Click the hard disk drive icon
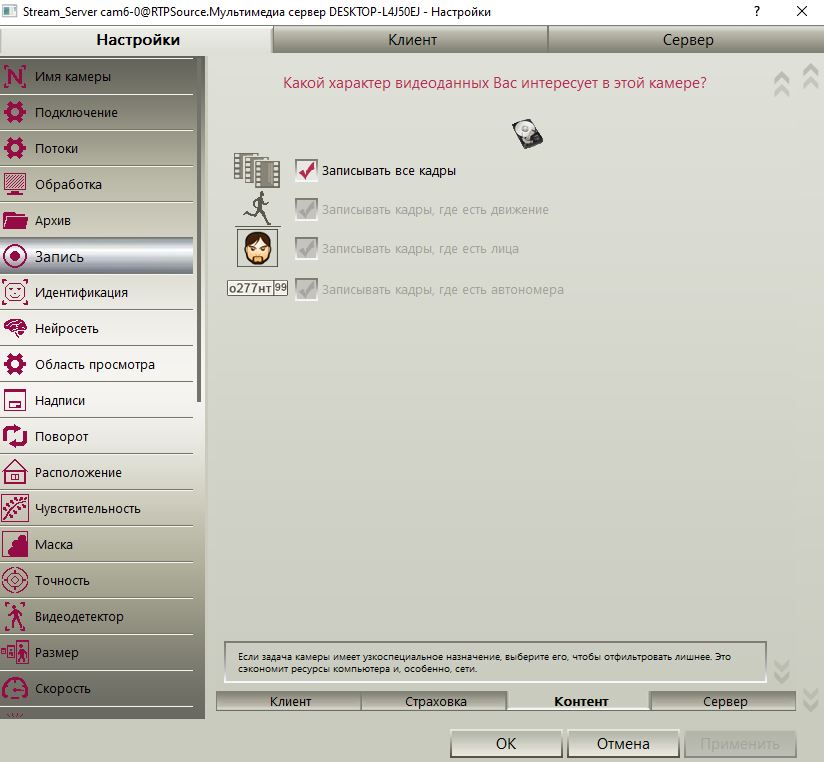 [x=528, y=133]
